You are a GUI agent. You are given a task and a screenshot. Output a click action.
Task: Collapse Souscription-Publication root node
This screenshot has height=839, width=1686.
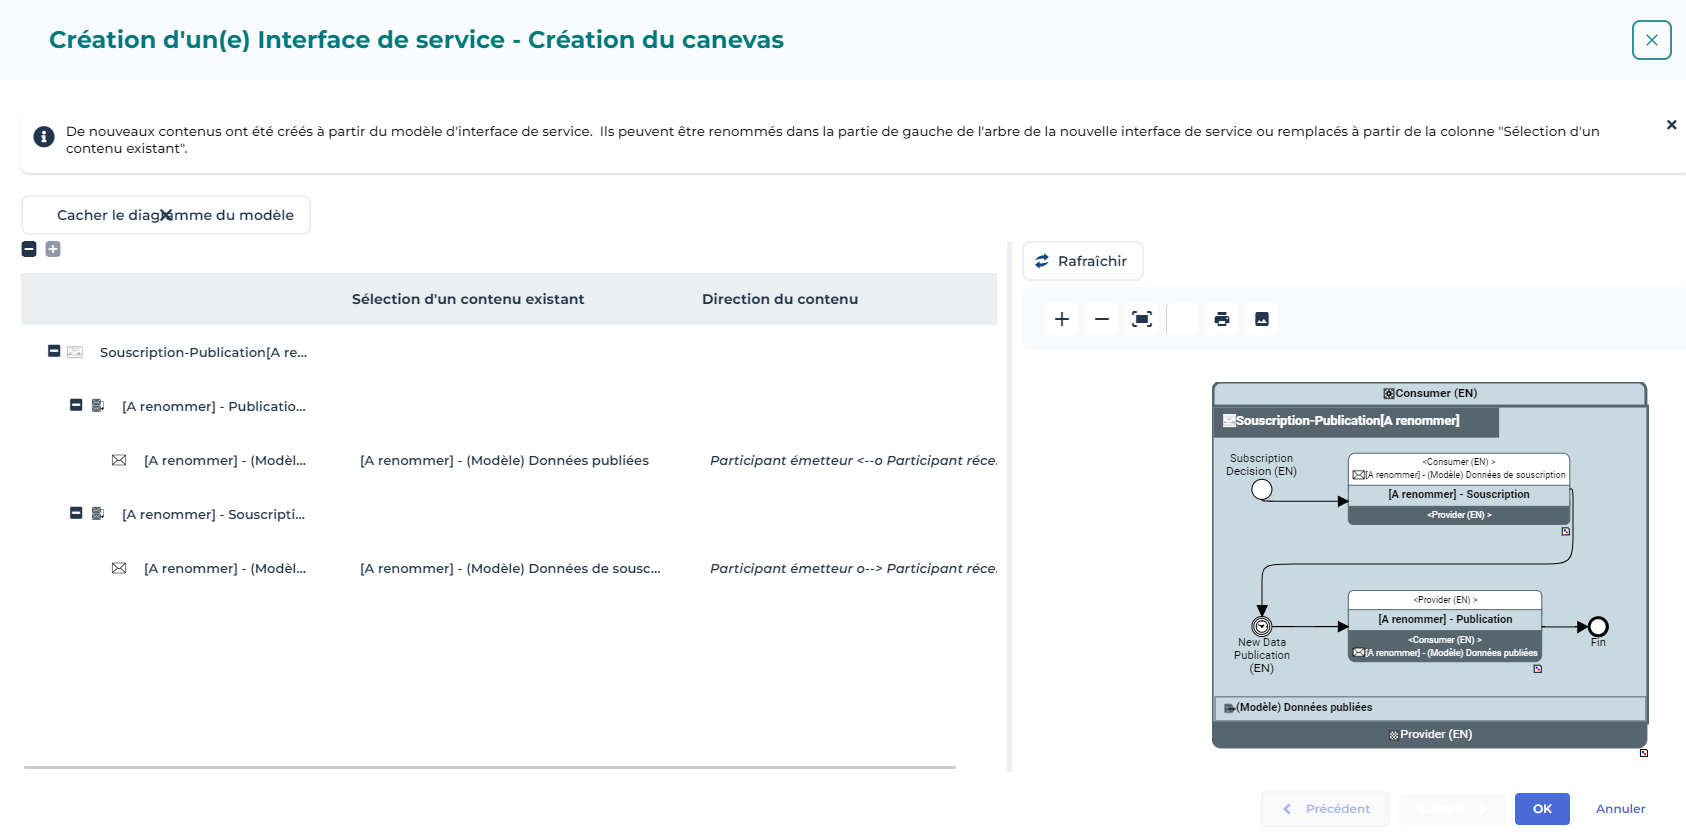click(x=54, y=351)
